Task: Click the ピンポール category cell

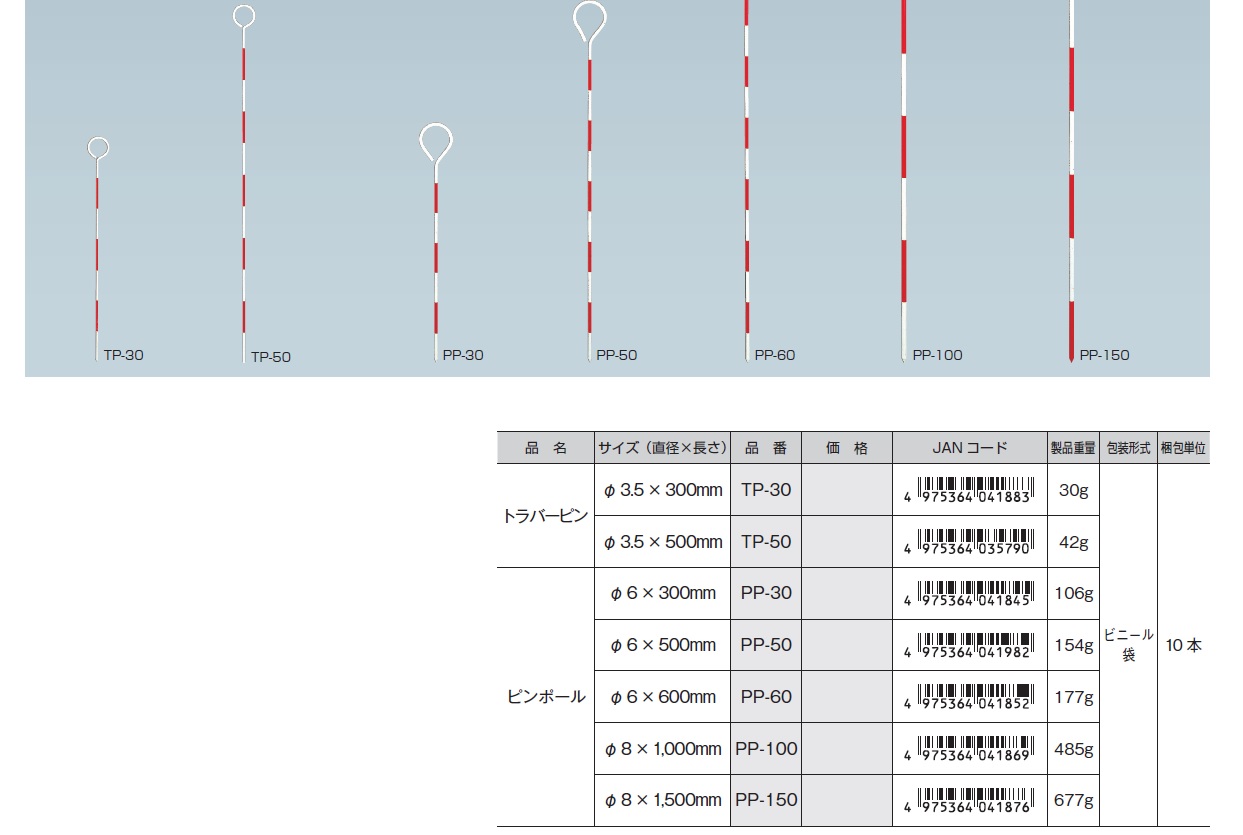Action: (545, 697)
